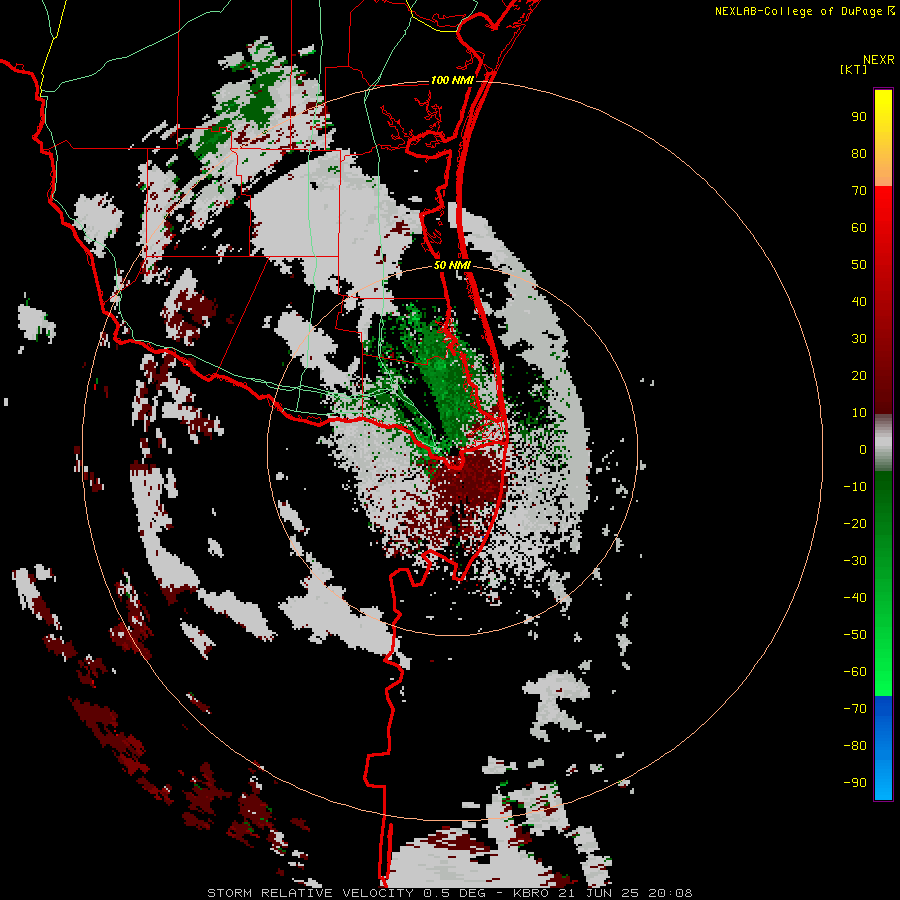Click the -20 value on velocity scale
This screenshot has height=900, width=900.
pyautogui.click(x=855, y=524)
